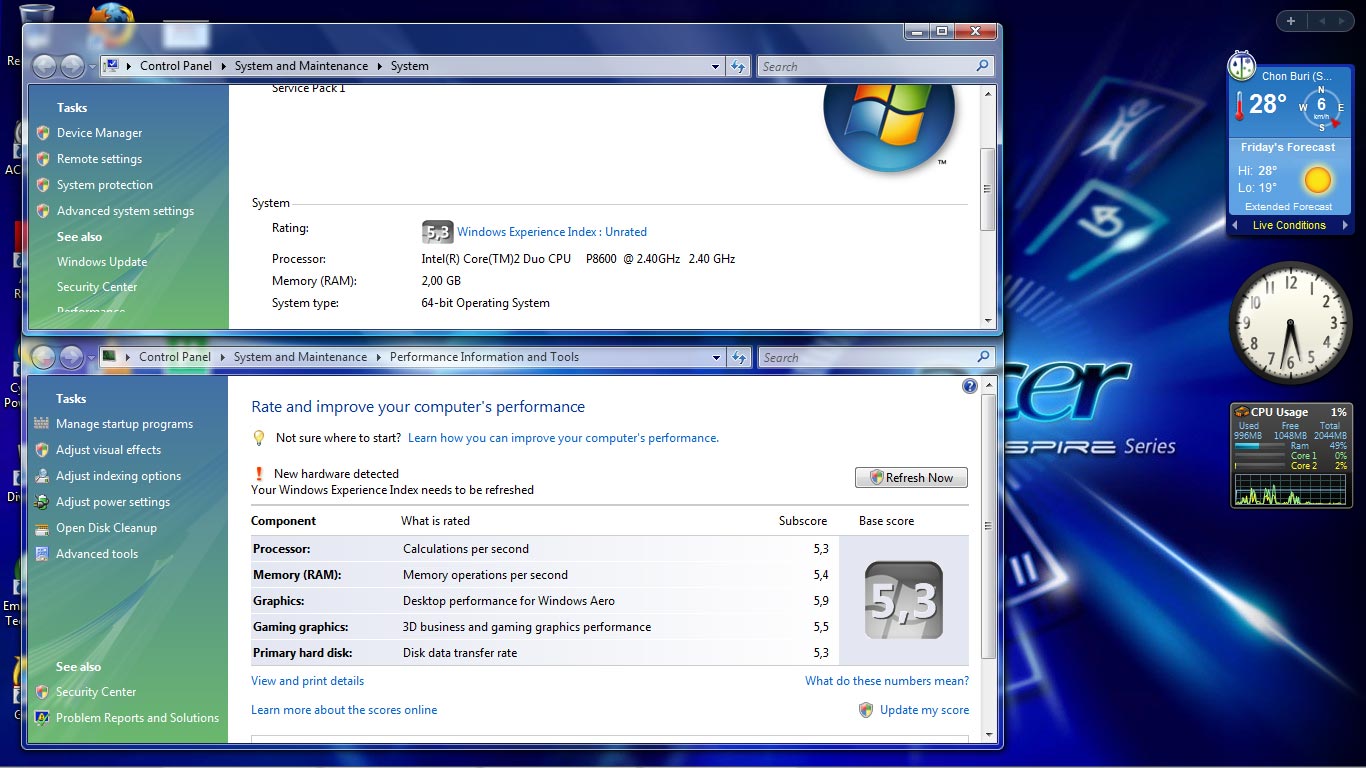
Task: Select Performance Information and Tools breadcrumb
Action: coord(484,357)
